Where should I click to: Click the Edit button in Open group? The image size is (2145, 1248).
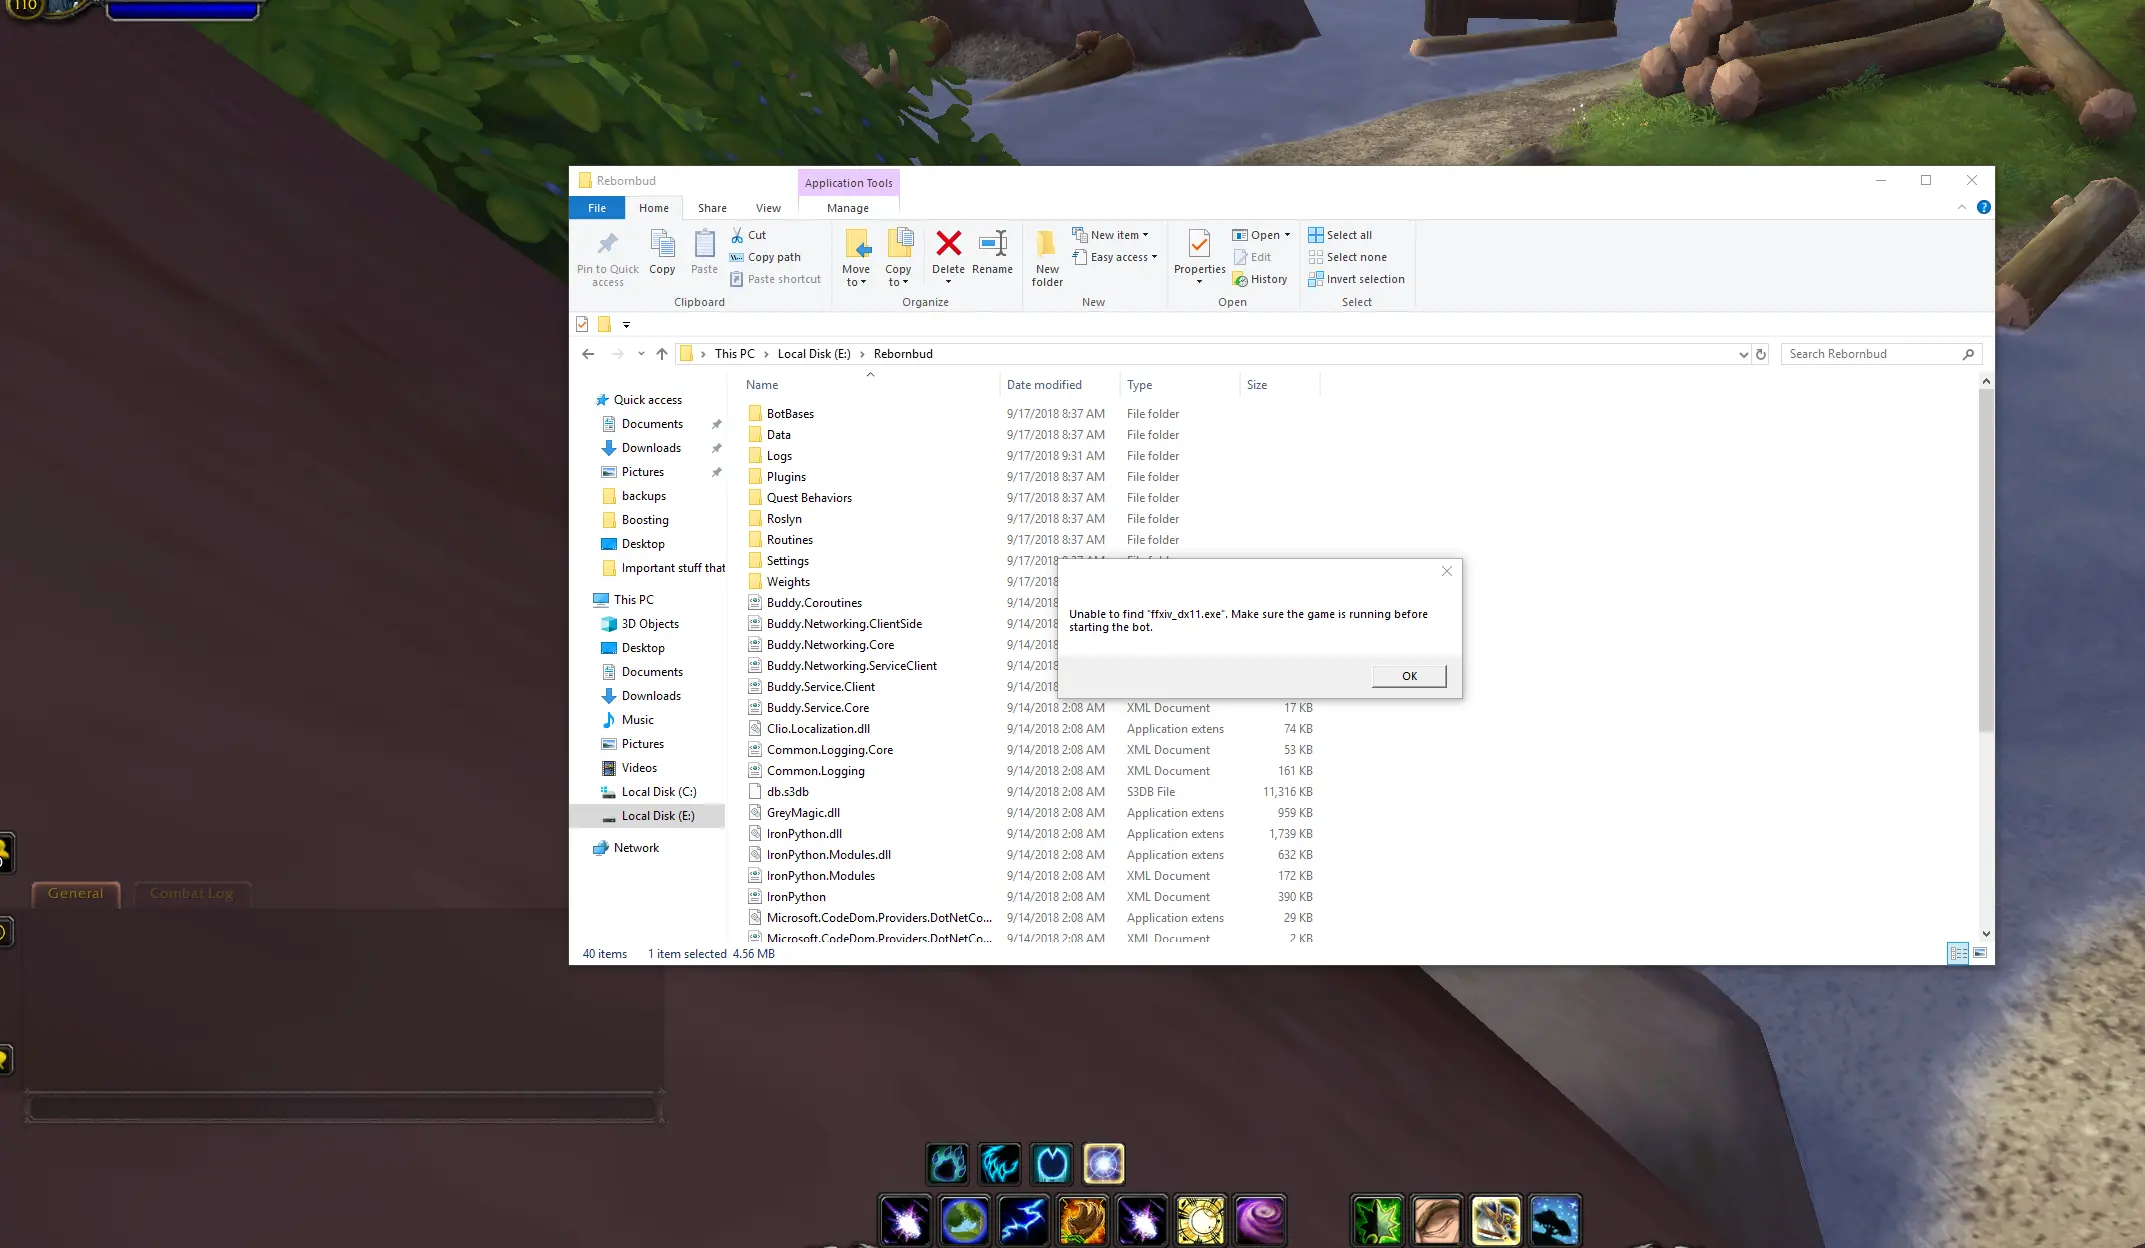1252,257
